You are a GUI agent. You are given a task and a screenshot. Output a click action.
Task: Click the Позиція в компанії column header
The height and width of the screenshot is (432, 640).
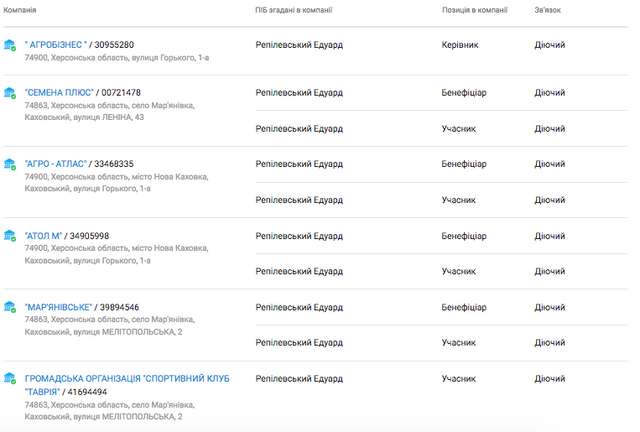coord(473,9)
